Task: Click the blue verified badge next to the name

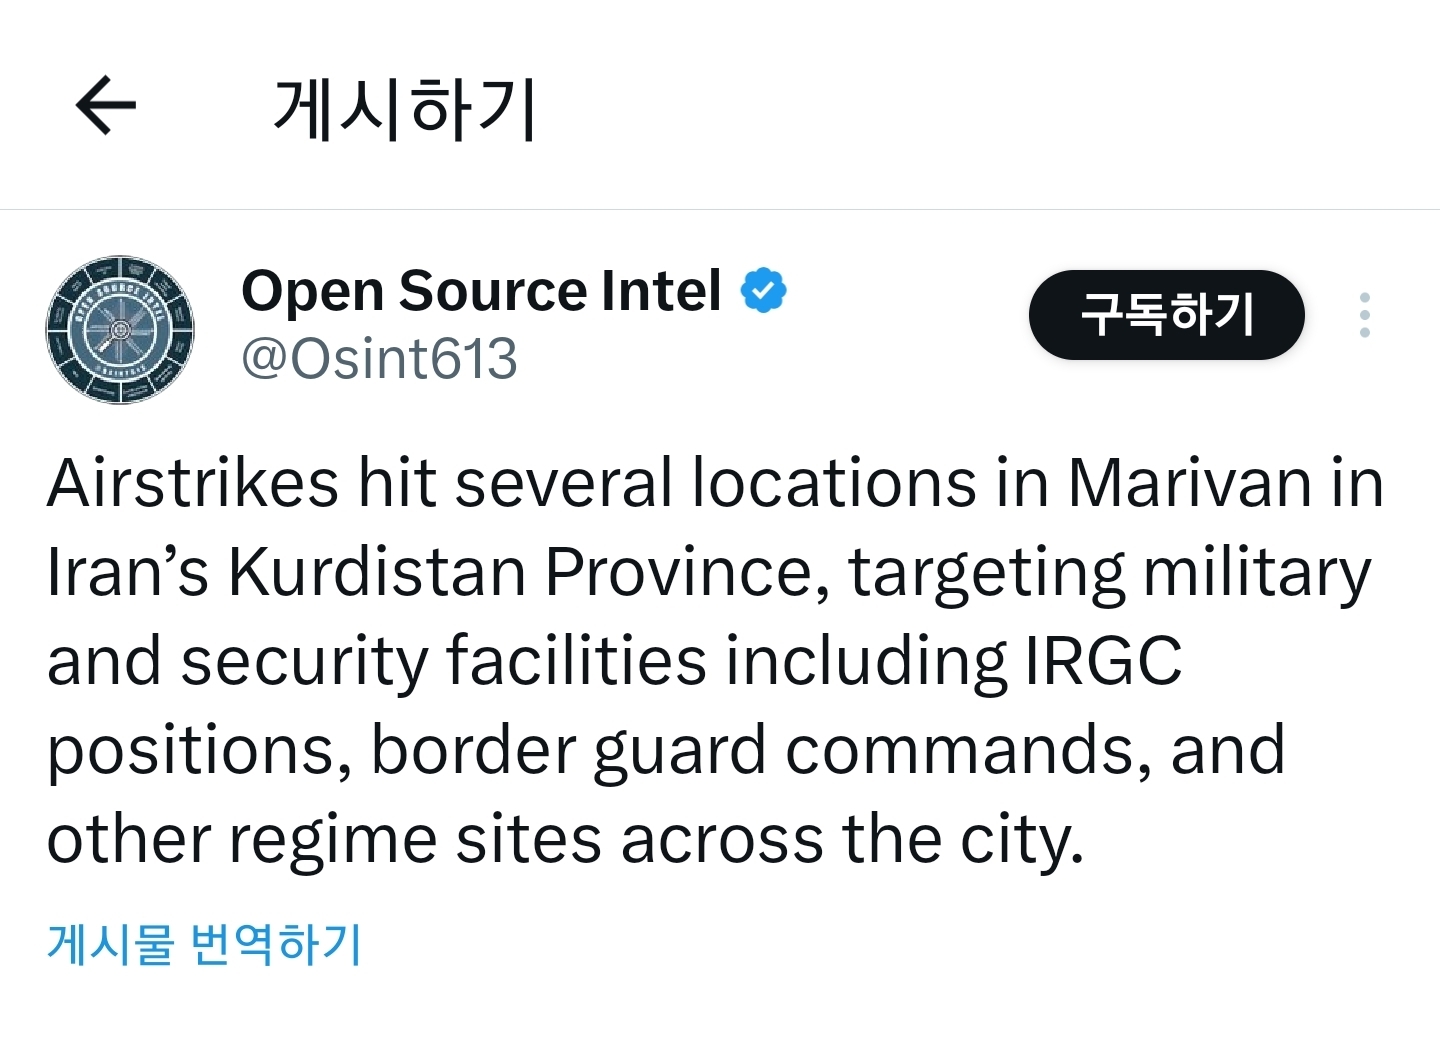Action: tap(763, 289)
